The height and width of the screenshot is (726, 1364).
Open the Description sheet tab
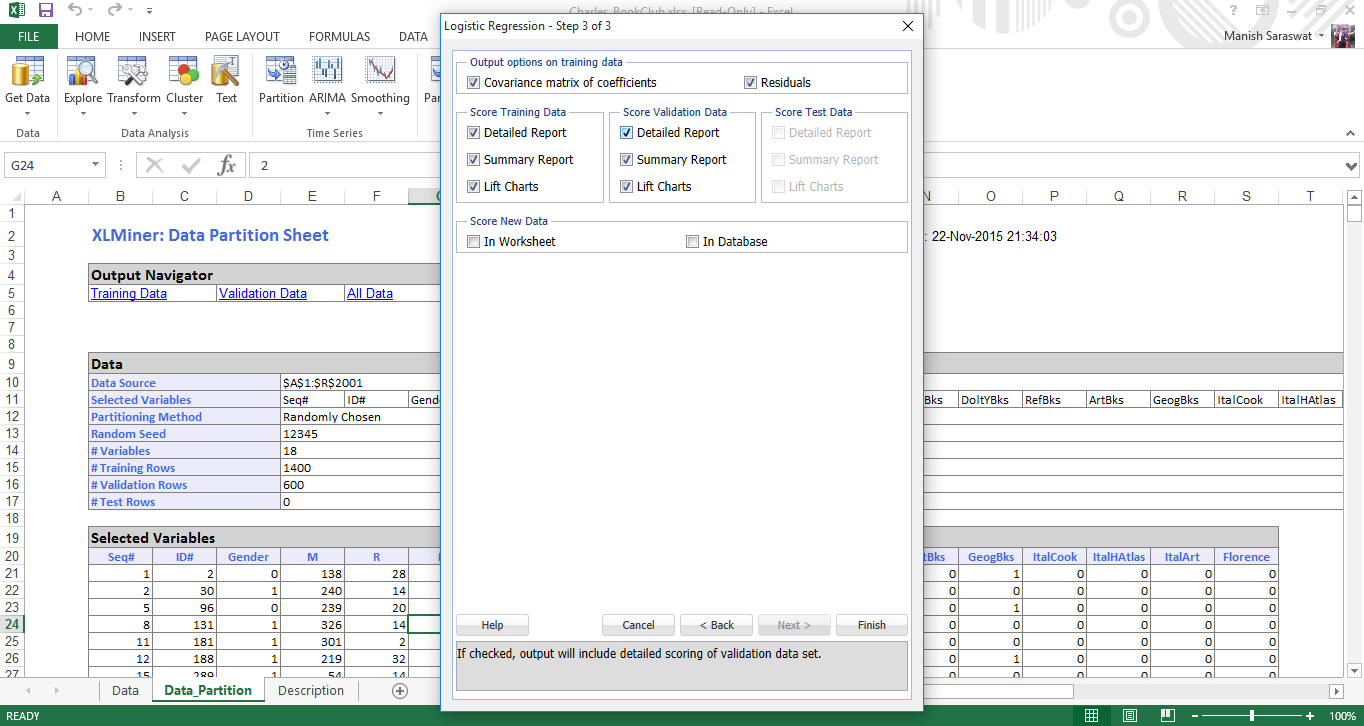[x=310, y=691]
